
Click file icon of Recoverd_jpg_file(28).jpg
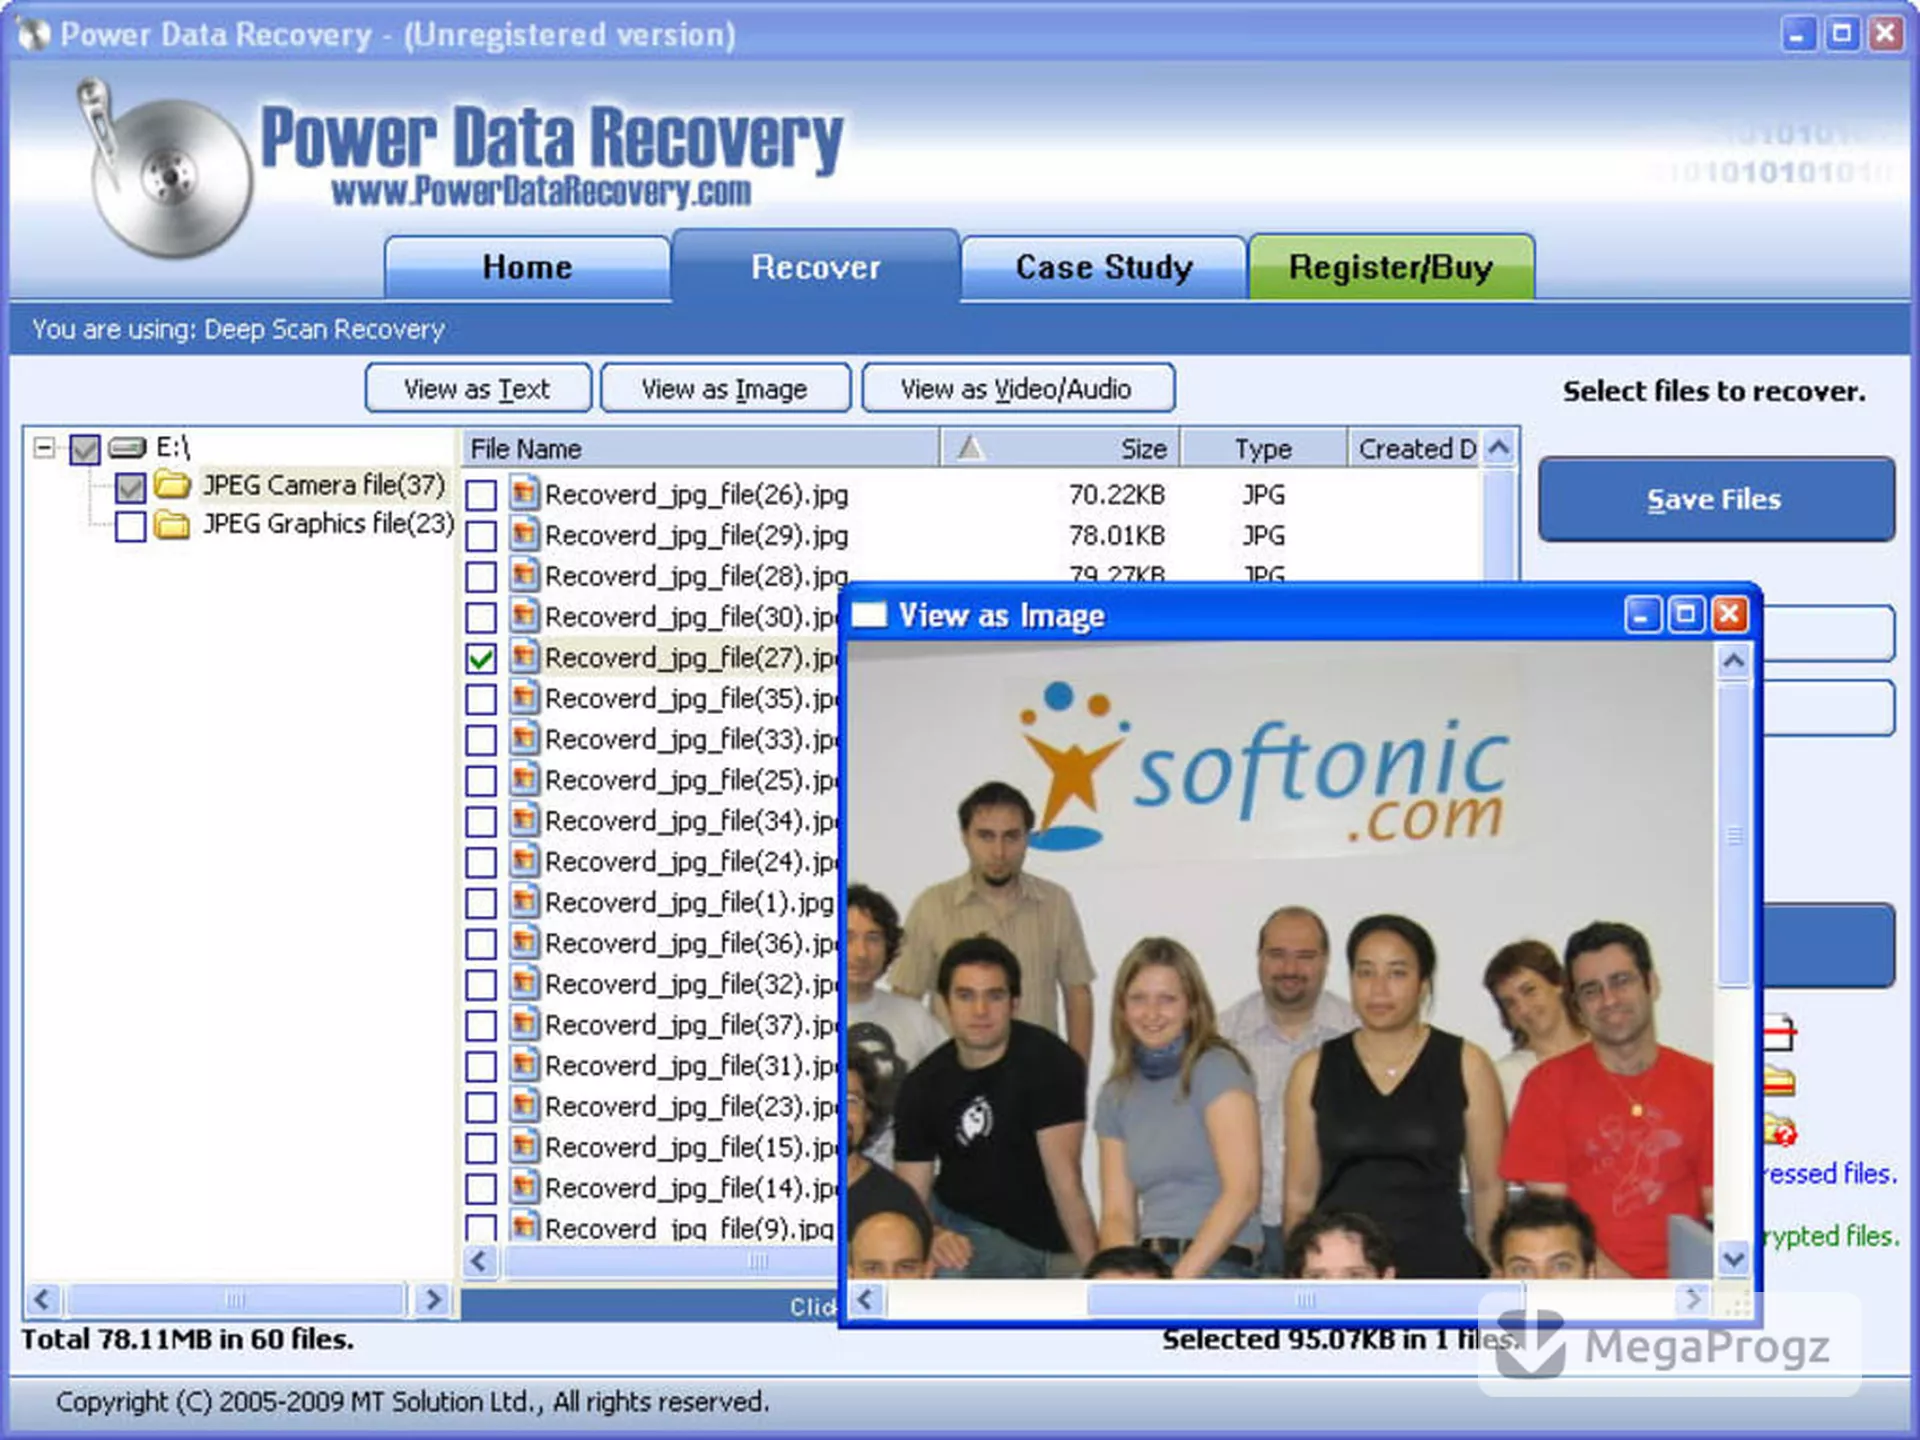[x=524, y=575]
